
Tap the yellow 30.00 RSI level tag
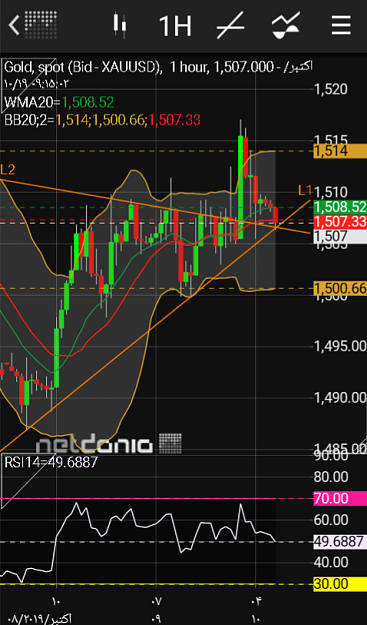click(340, 584)
